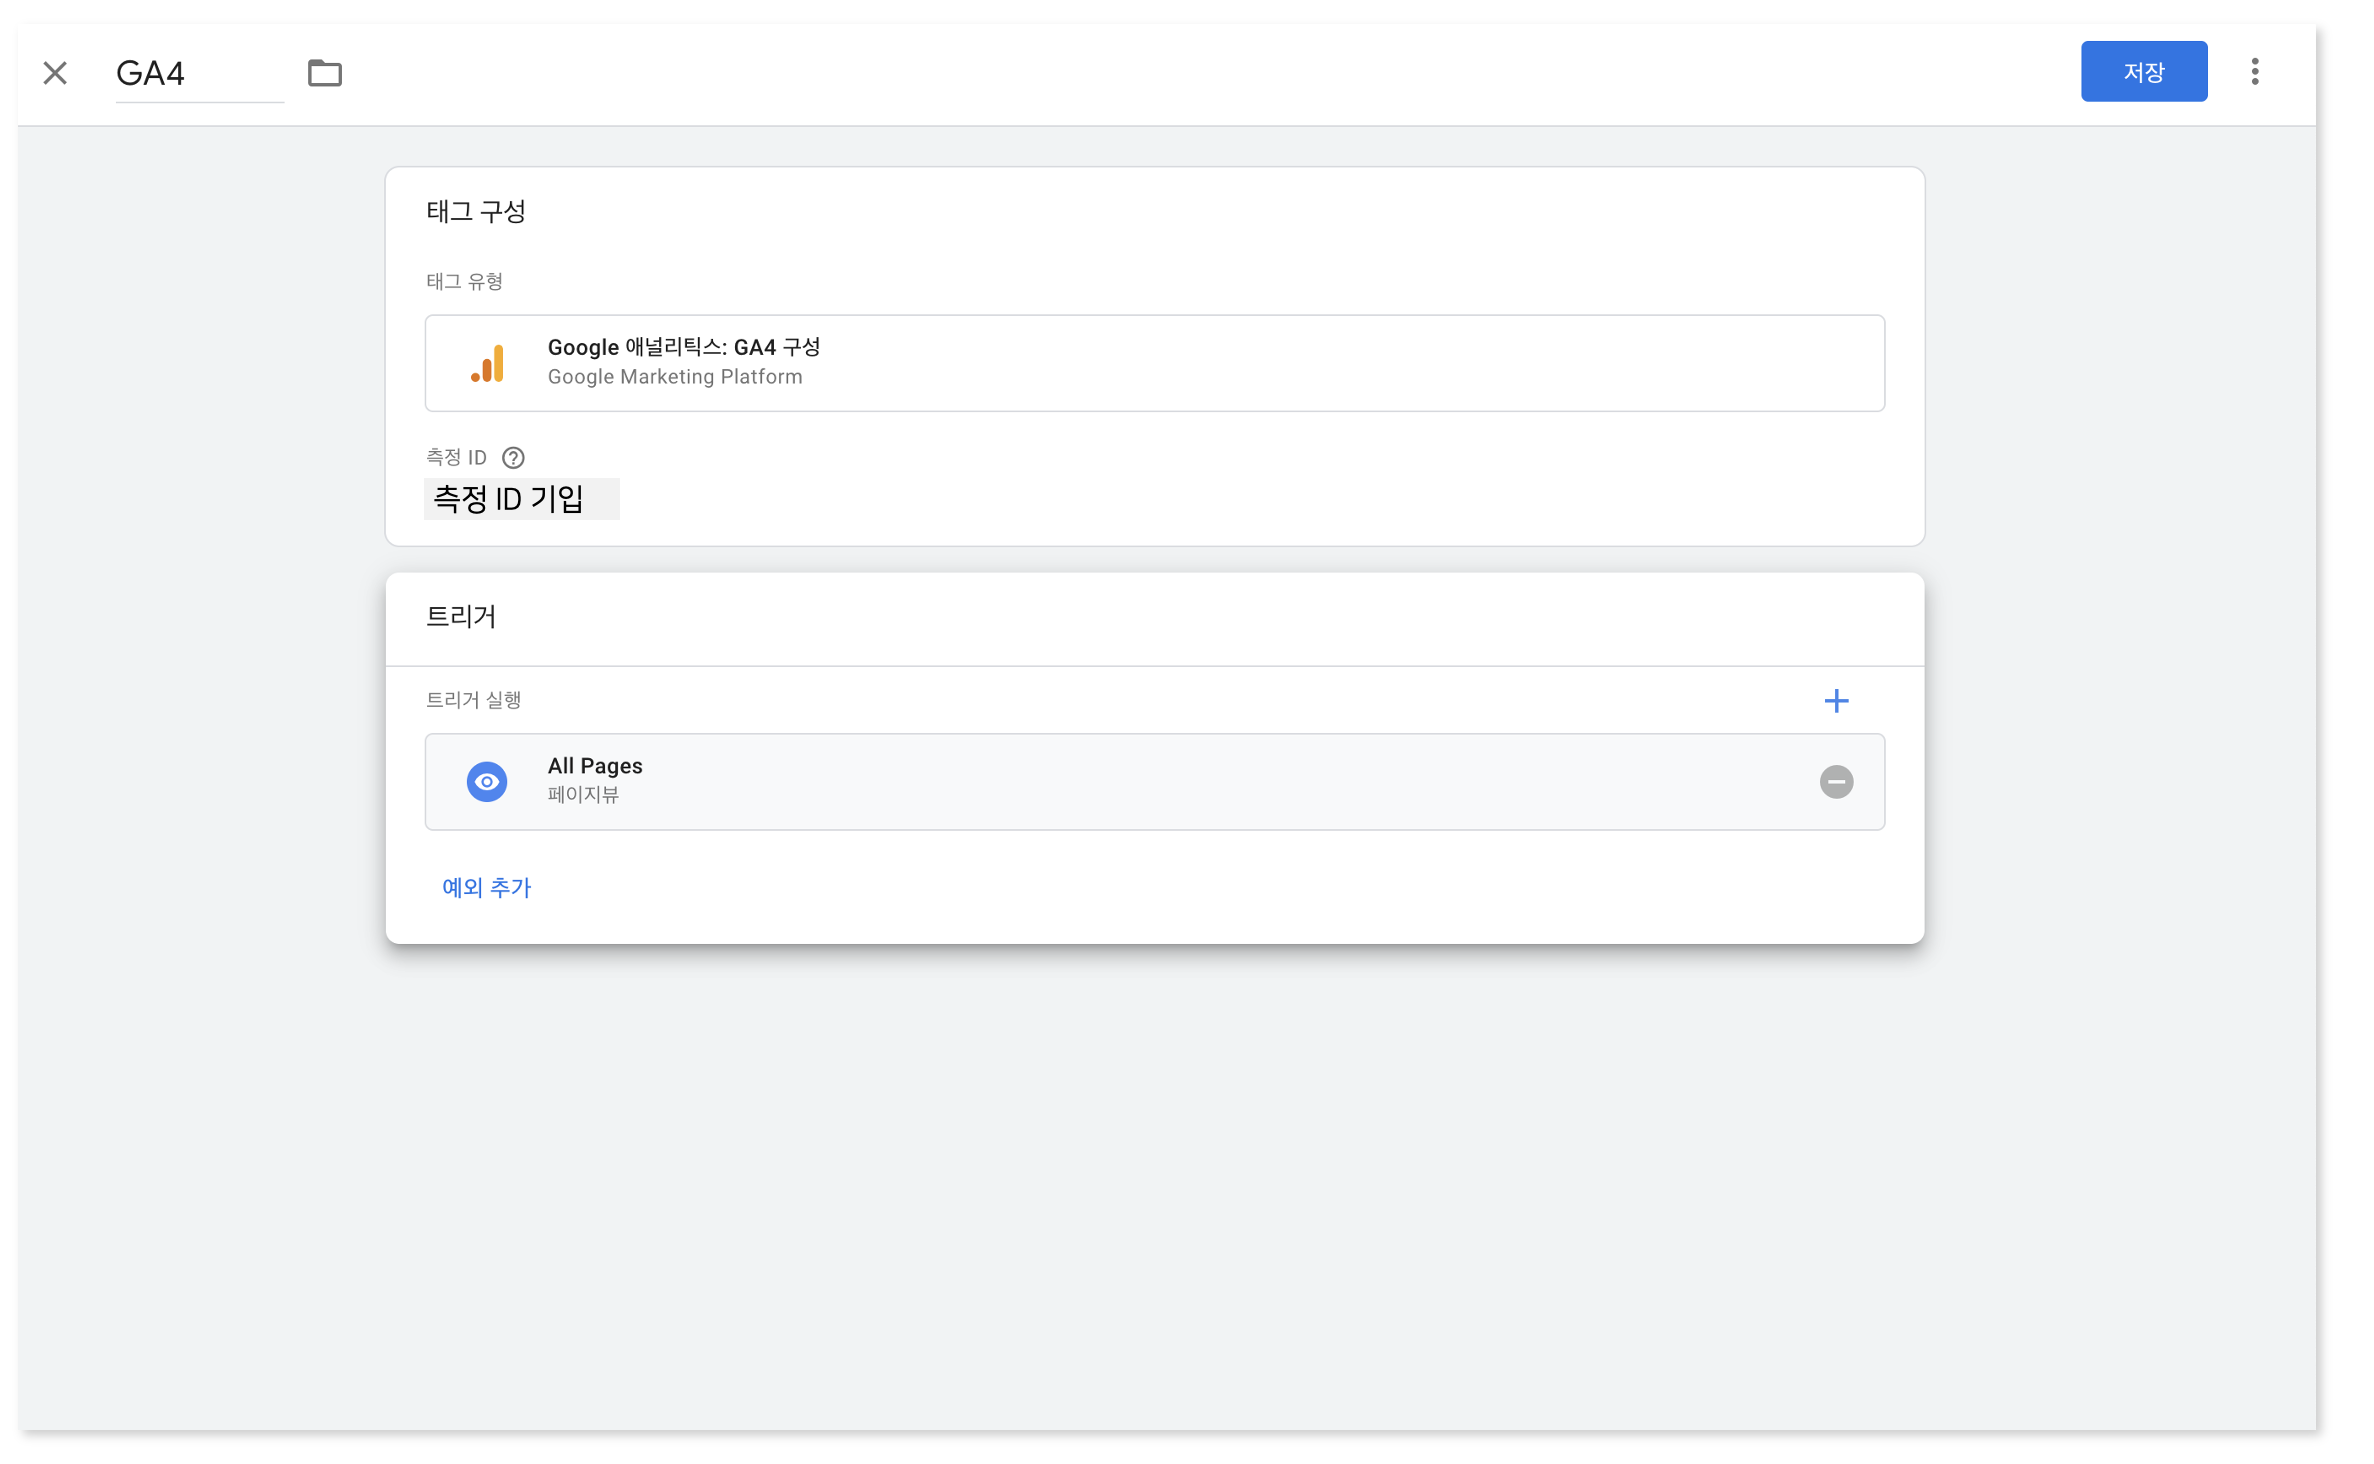The width and height of the screenshot is (2374, 1464).
Task: Close the GA4 tag editor
Action: click(x=55, y=73)
